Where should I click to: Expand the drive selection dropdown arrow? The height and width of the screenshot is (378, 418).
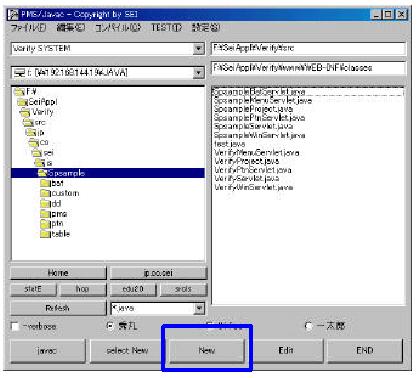[x=199, y=72]
